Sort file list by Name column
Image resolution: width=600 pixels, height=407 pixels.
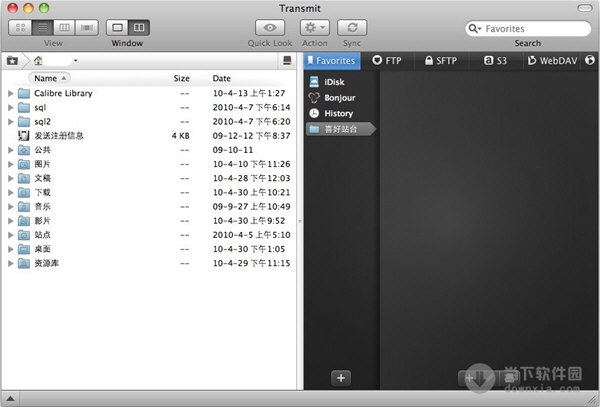50,78
